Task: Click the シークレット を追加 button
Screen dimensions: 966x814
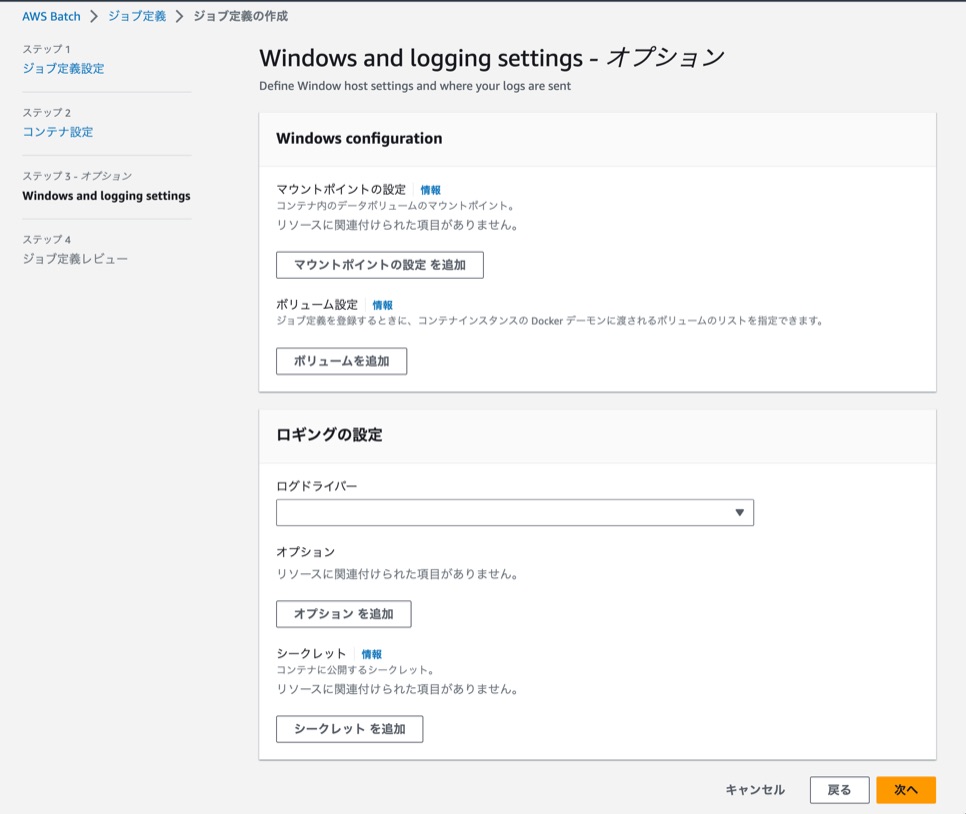Action: 349,729
